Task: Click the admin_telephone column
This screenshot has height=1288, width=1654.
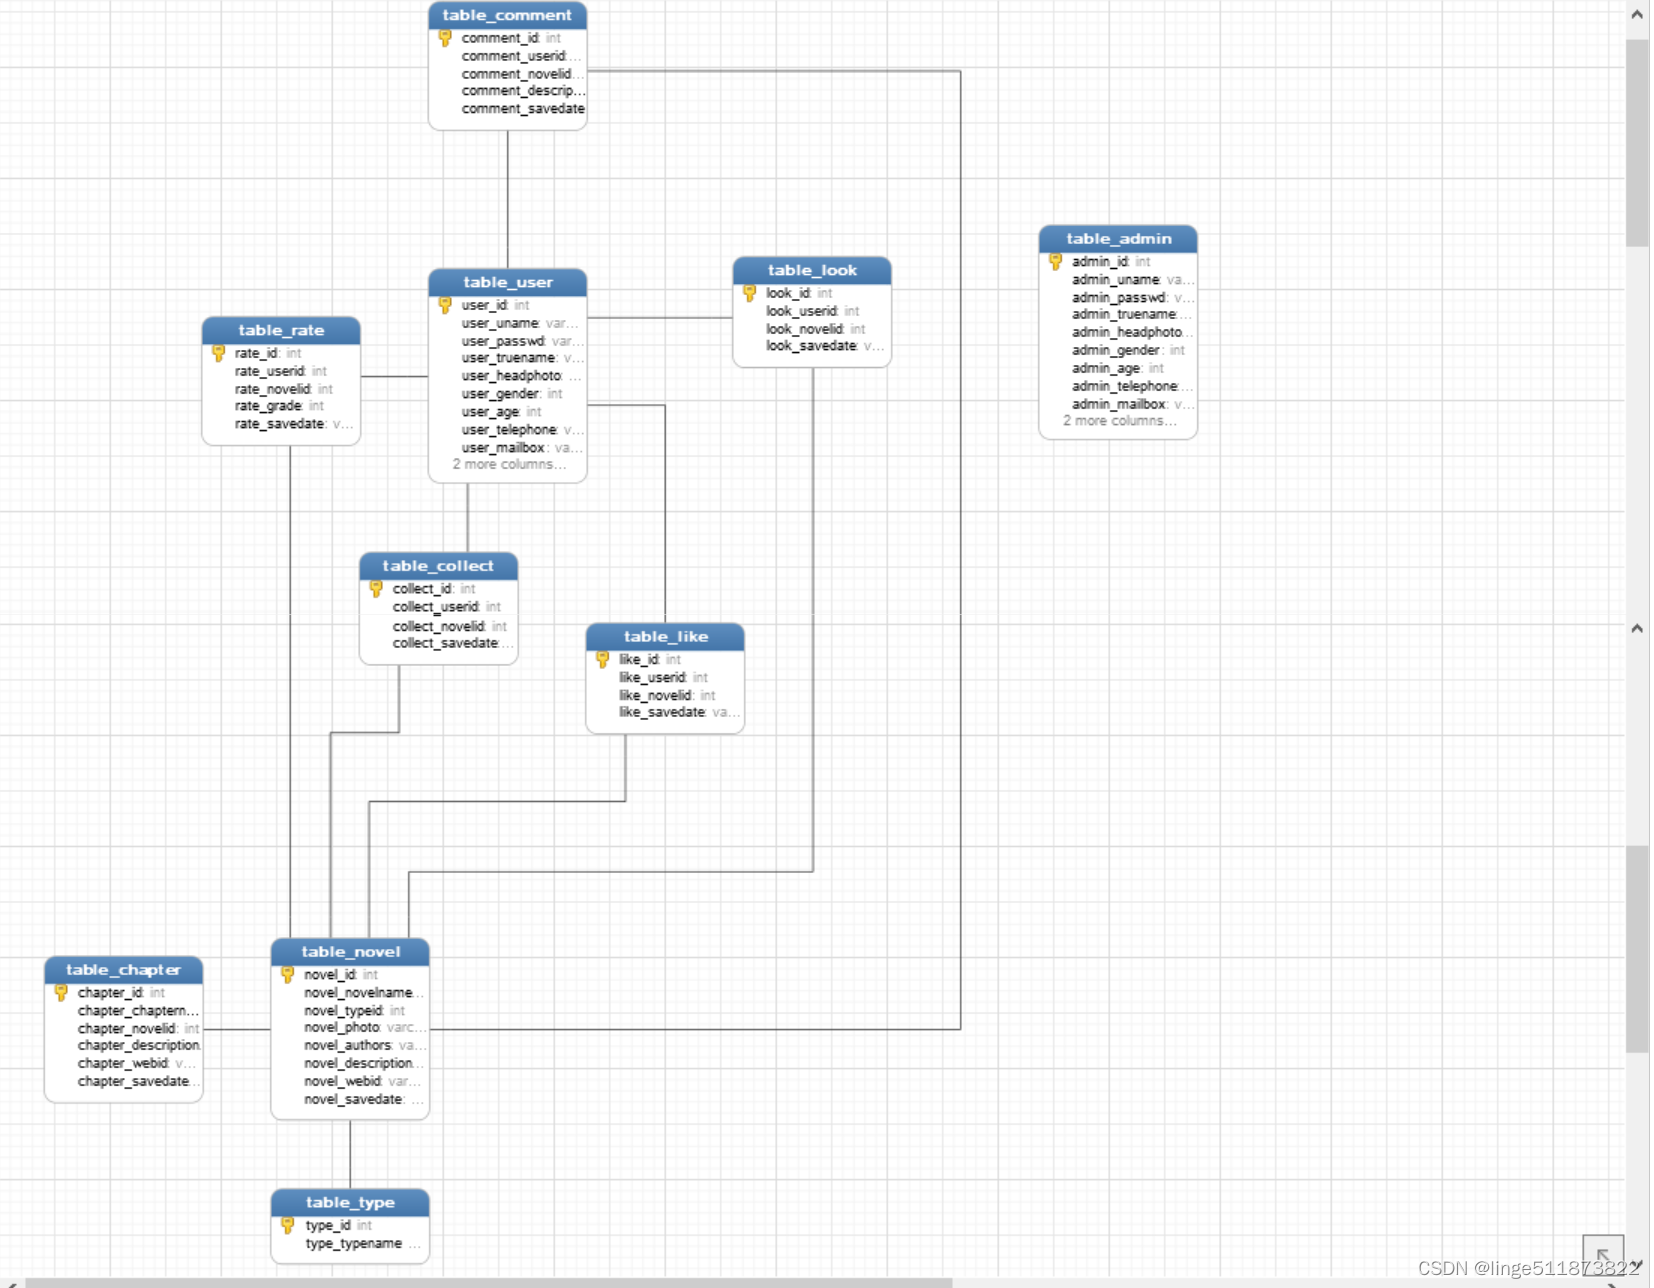Action: tap(1131, 386)
